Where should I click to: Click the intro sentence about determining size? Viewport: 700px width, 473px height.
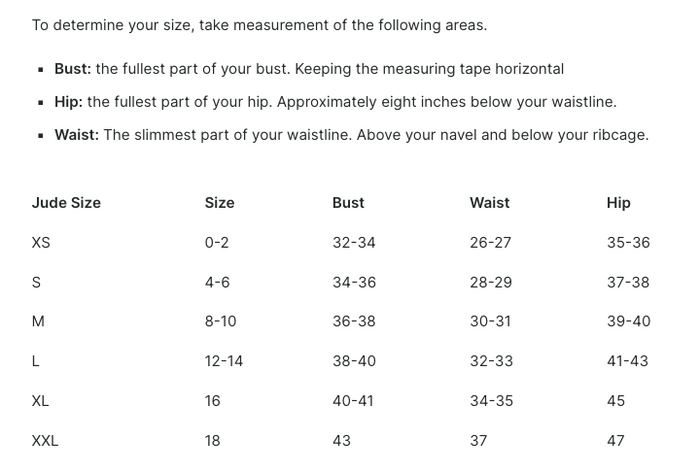pos(259,25)
